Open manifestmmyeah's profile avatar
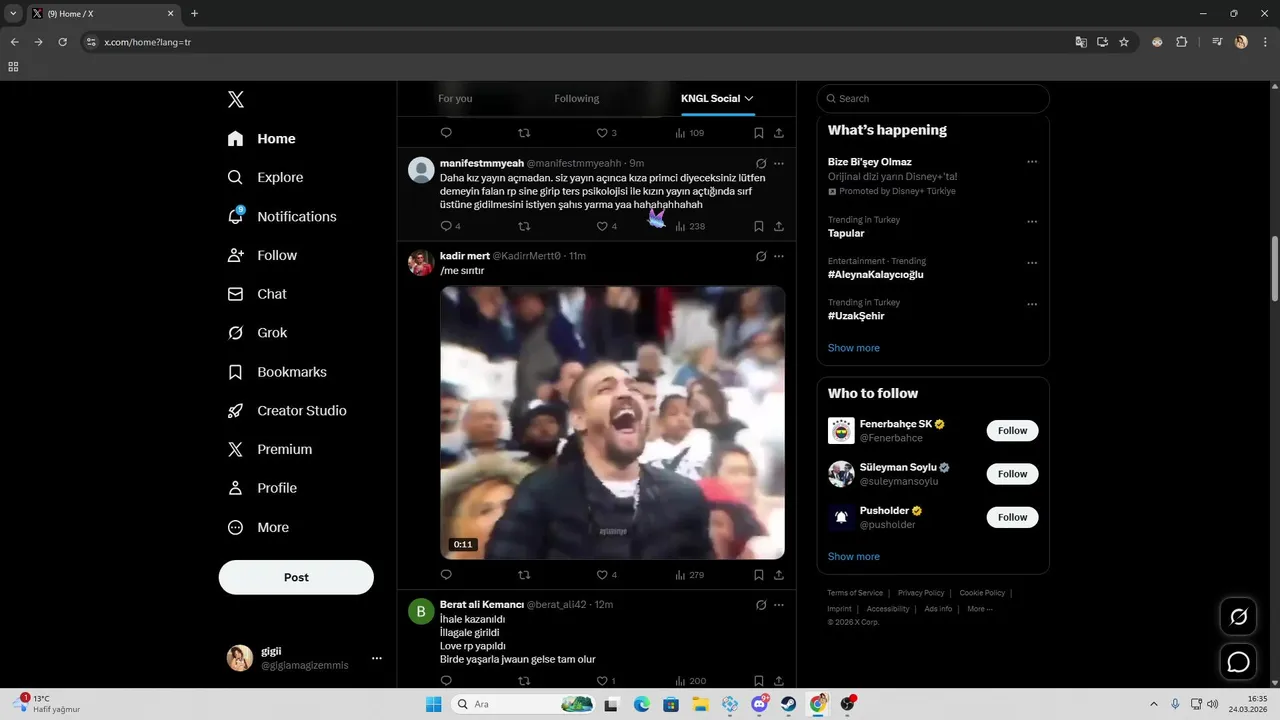Image resolution: width=1280 pixels, height=720 pixels. tap(421, 169)
